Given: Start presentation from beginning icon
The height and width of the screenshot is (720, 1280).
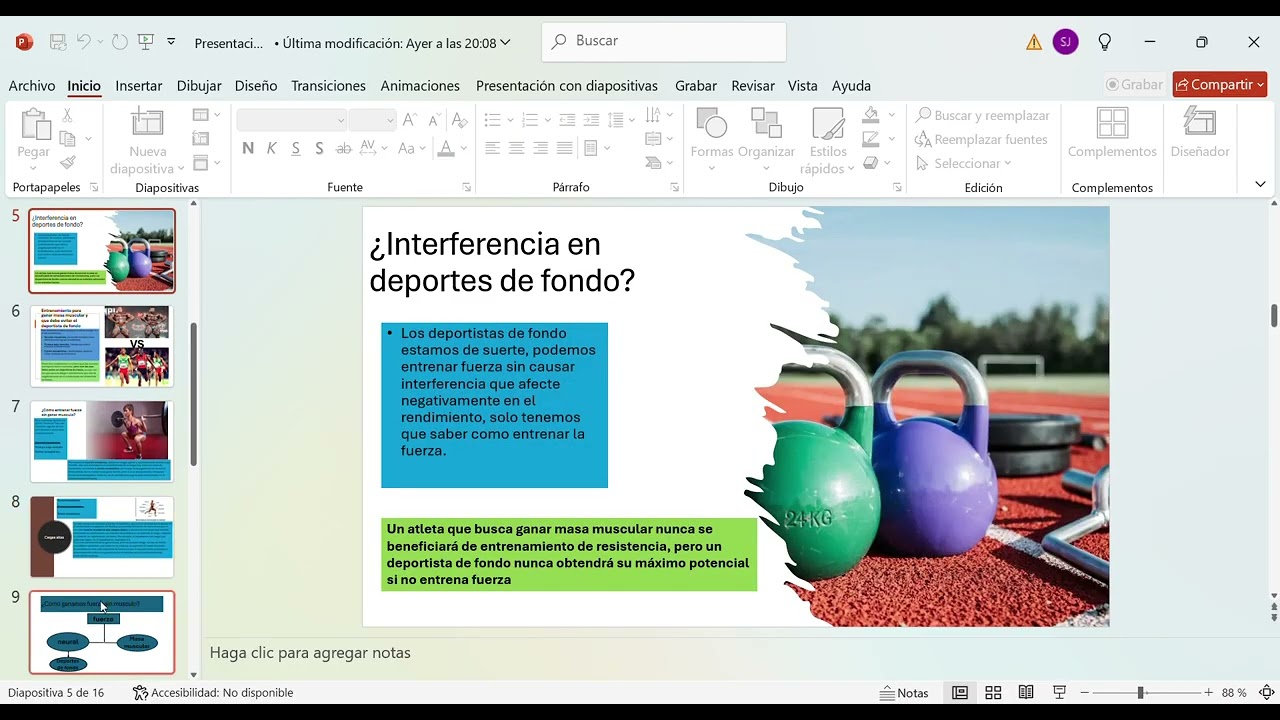Looking at the screenshot, I should [x=146, y=42].
